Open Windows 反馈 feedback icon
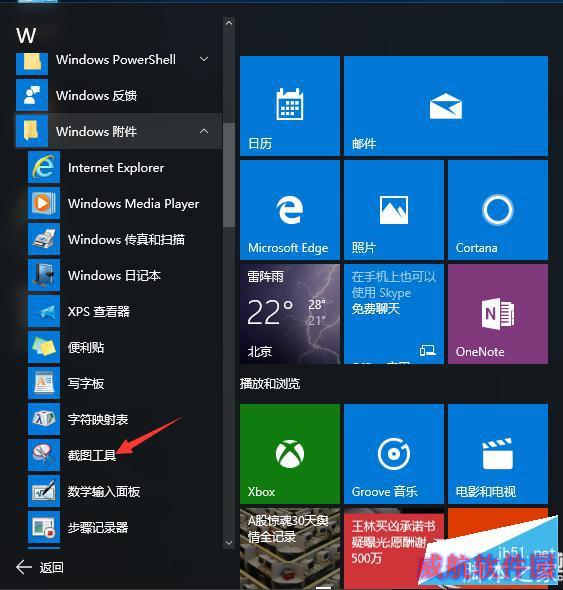This screenshot has height=590, width=563. coord(32,95)
